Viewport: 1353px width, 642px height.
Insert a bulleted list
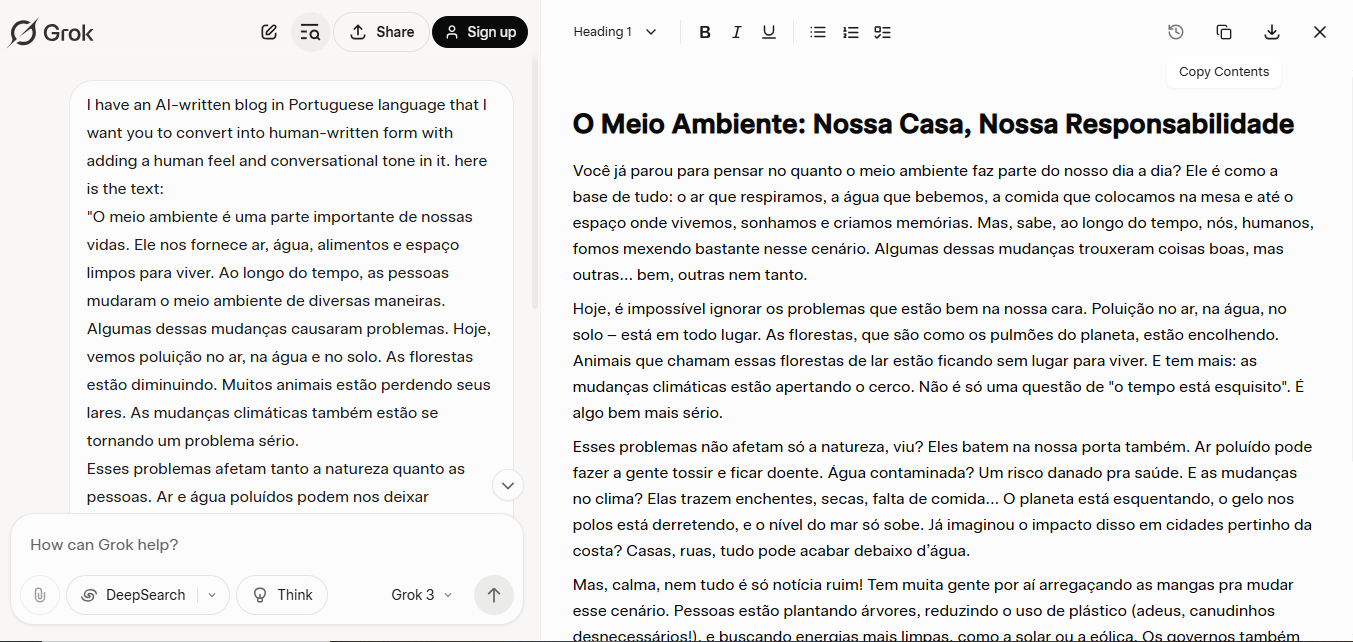coord(818,32)
